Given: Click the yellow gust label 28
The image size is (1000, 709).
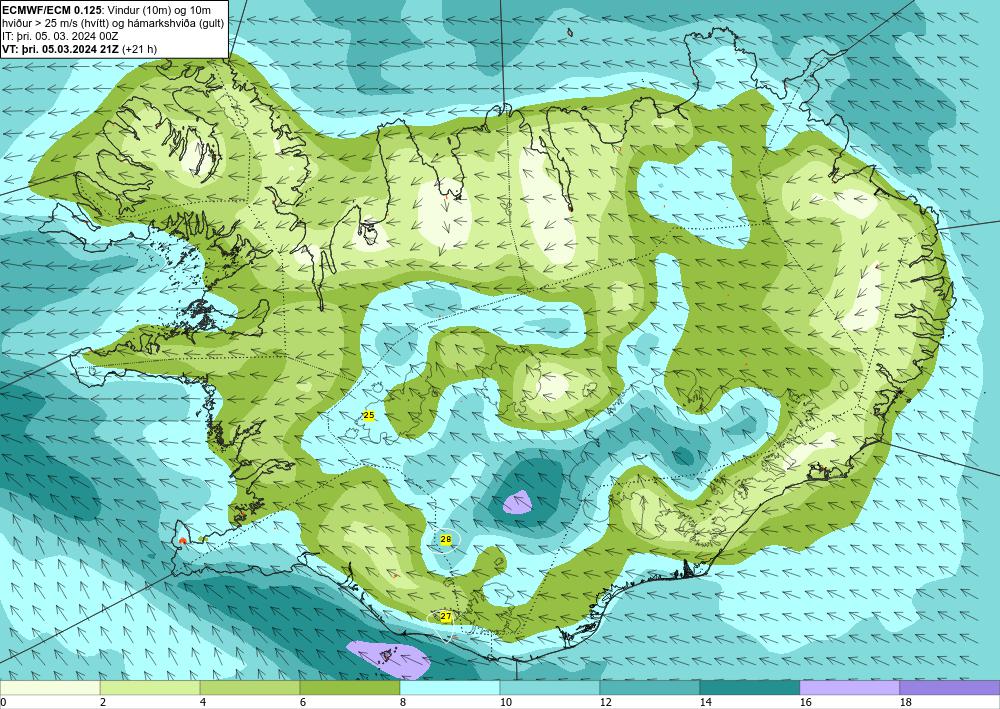Looking at the screenshot, I should pyautogui.click(x=446, y=540).
